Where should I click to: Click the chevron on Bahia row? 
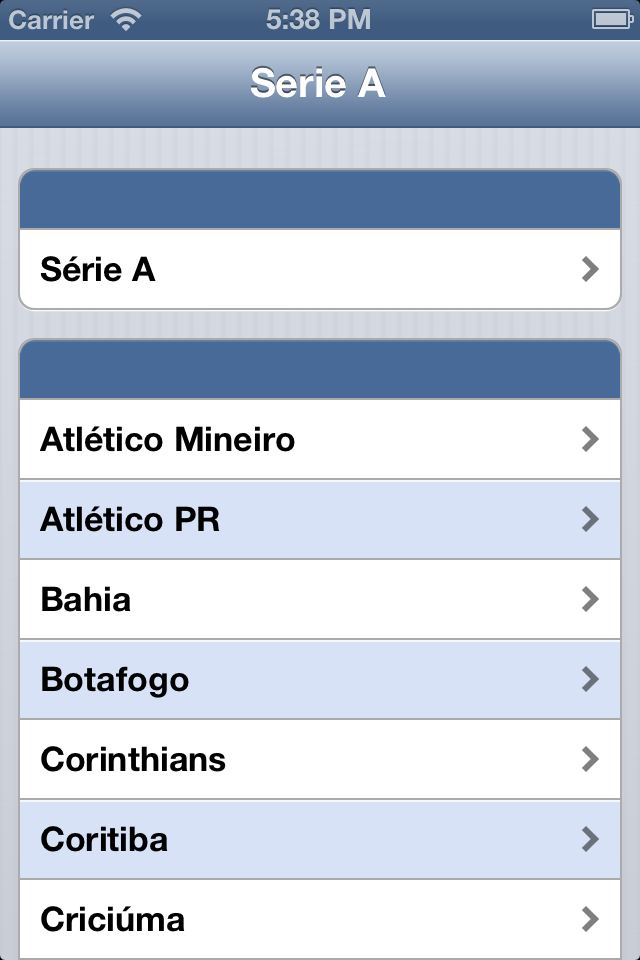pos(590,599)
